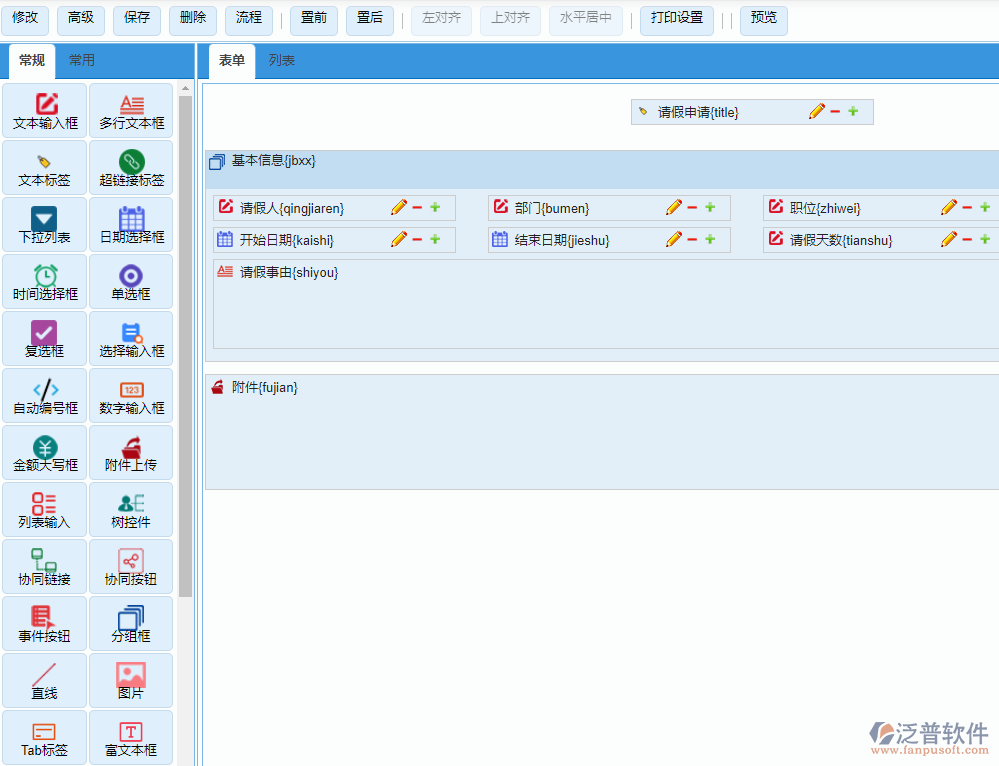Edit the 请假人 field with pencil icon
This screenshot has width=999, height=766.
(399, 208)
